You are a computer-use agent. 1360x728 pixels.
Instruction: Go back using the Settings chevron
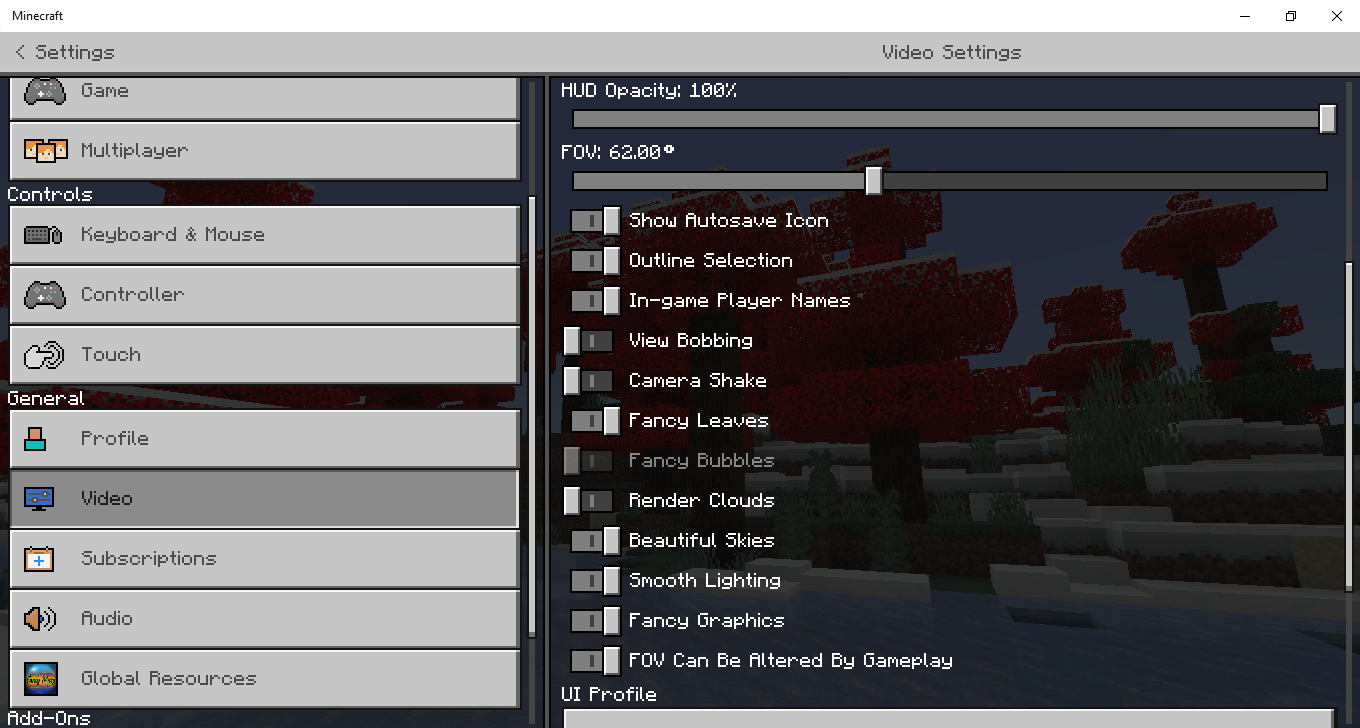coord(20,52)
